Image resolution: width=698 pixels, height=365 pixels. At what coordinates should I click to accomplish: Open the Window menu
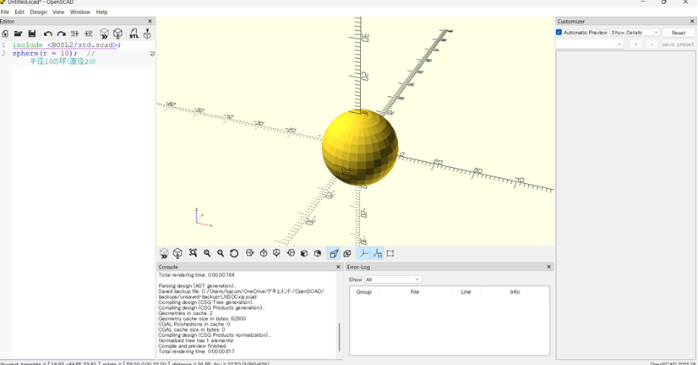coord(80,12)
